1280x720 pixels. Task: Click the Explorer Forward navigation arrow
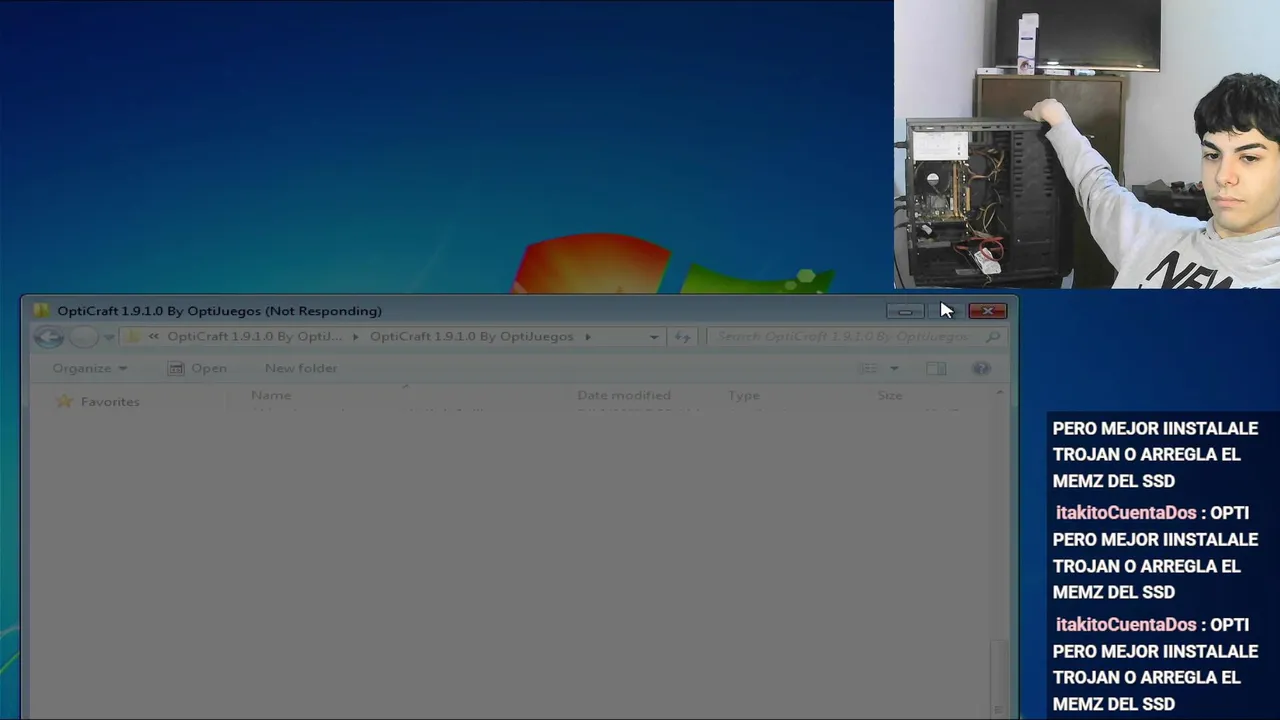pos(84,337)
